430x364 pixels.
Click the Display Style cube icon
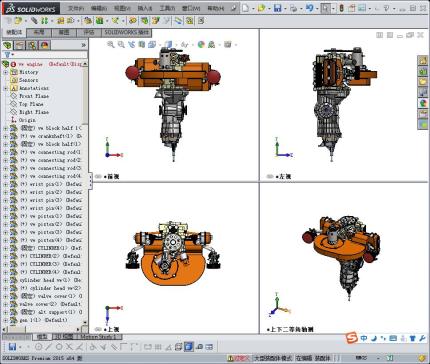[x=169, y=44]
